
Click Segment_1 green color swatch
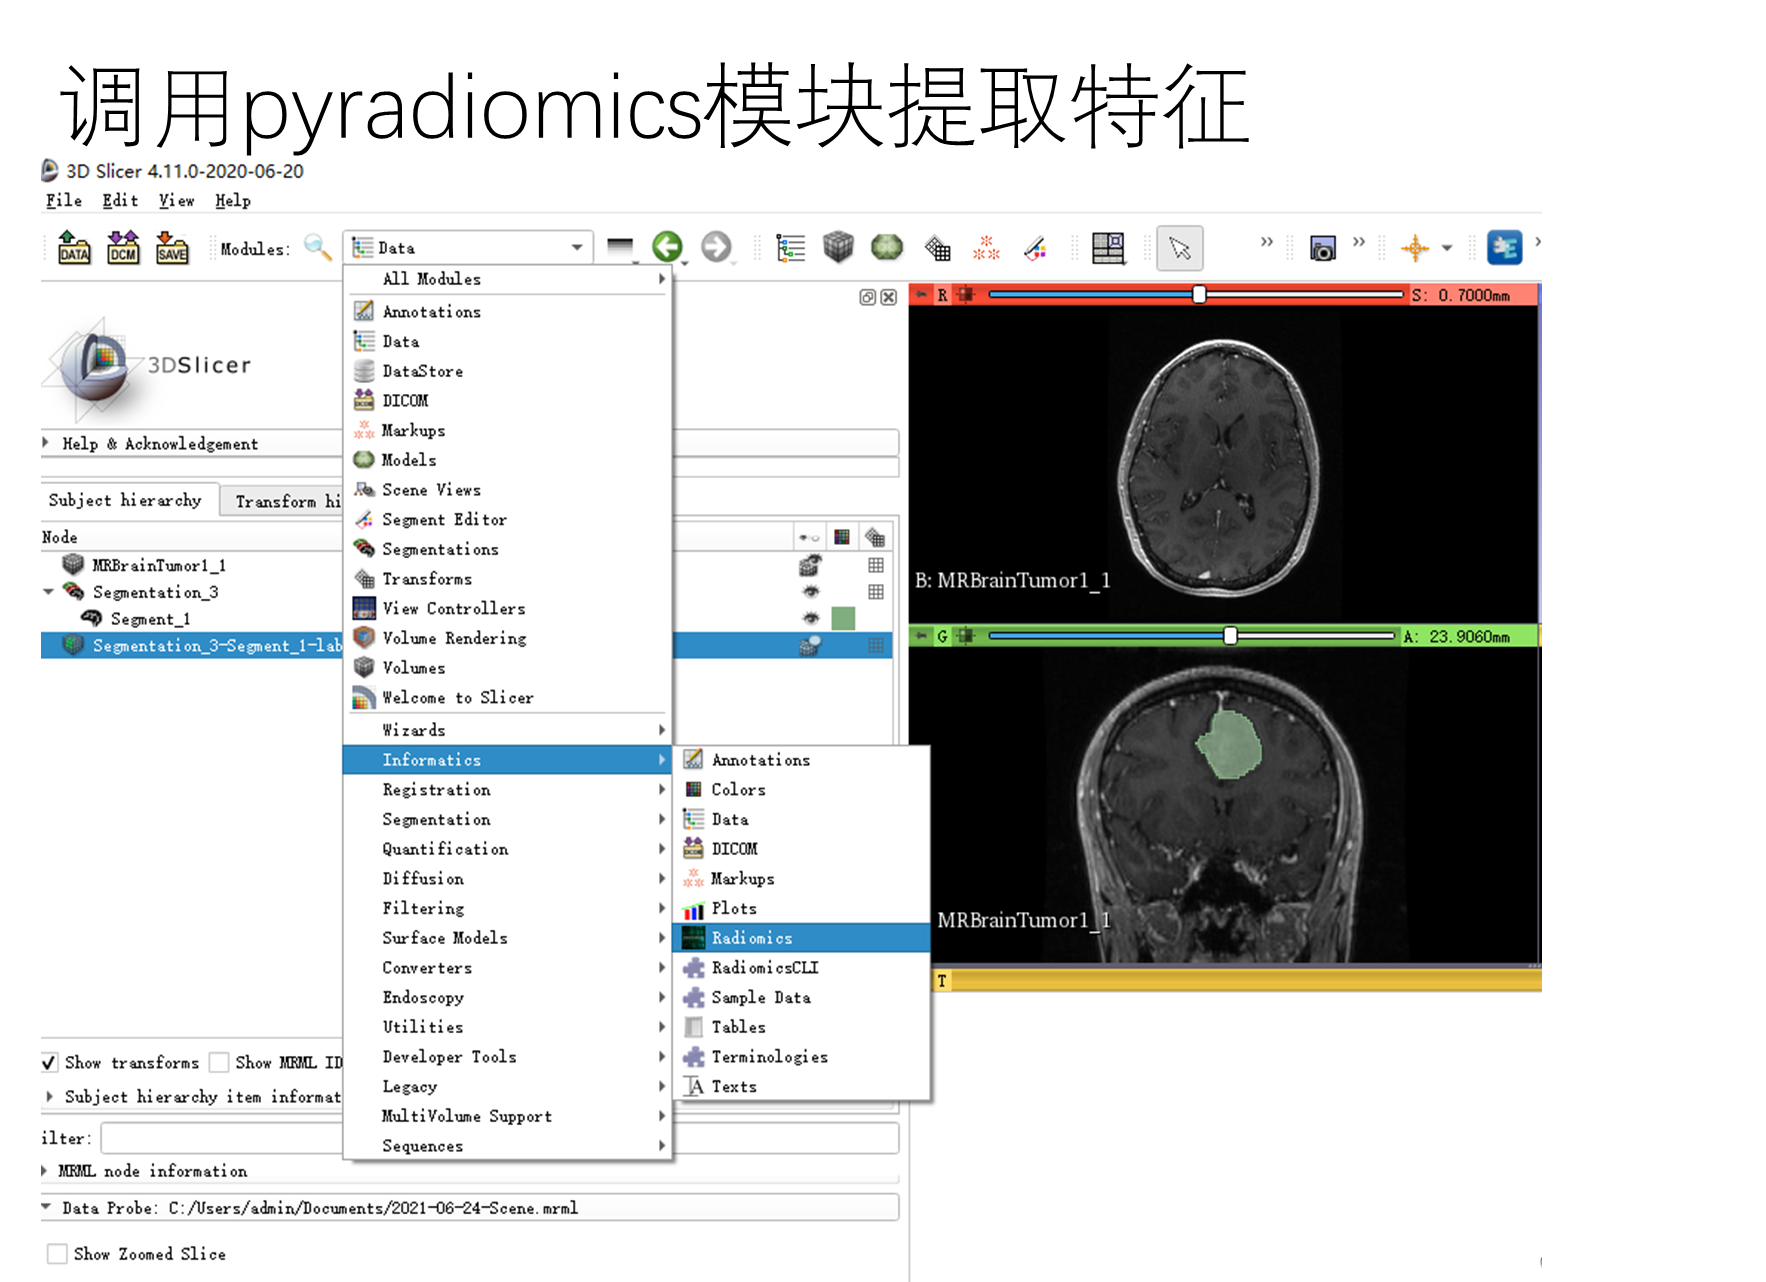[843, 619]
